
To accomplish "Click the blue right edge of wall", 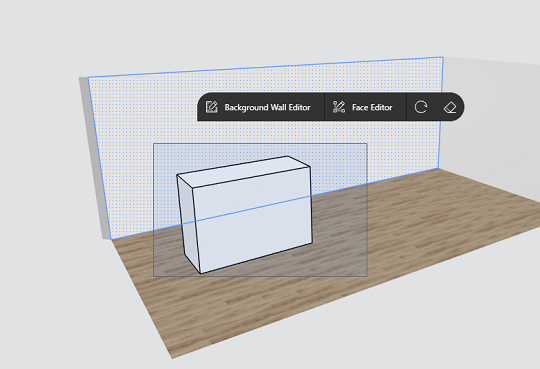I will (441, 113).
